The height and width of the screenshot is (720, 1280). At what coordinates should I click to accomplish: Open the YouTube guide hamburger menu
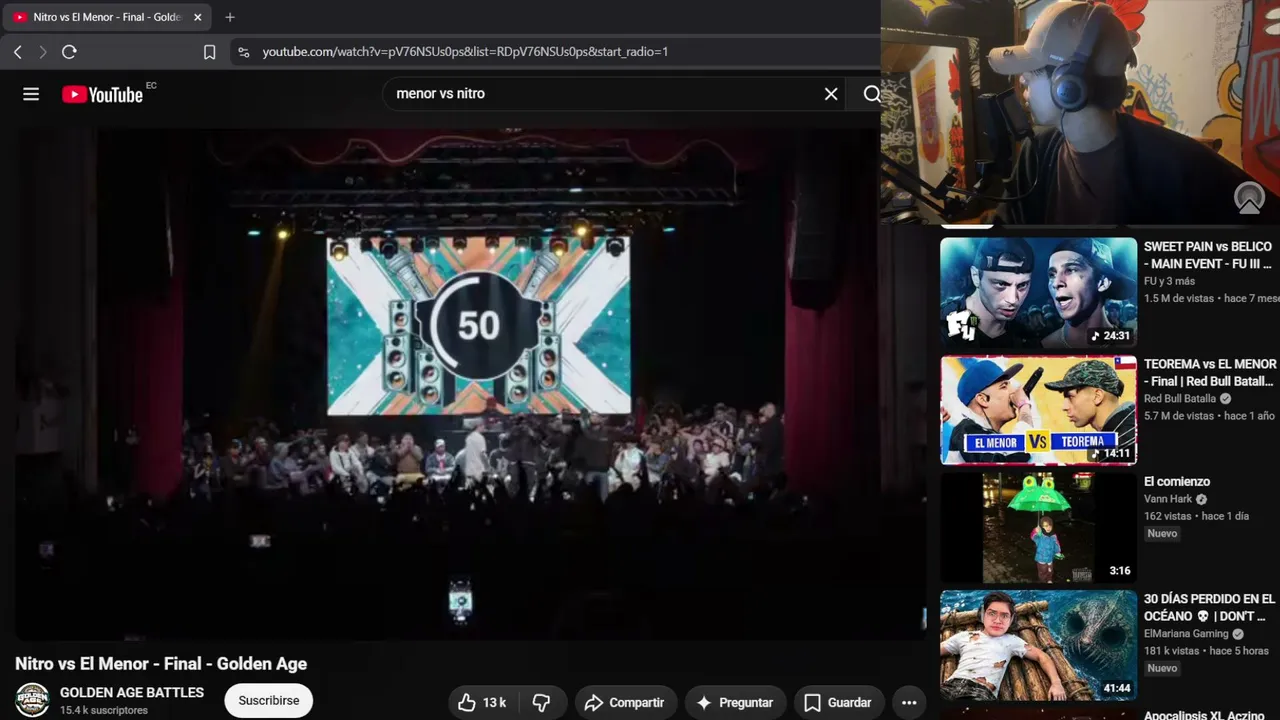[x=31, y=94]
